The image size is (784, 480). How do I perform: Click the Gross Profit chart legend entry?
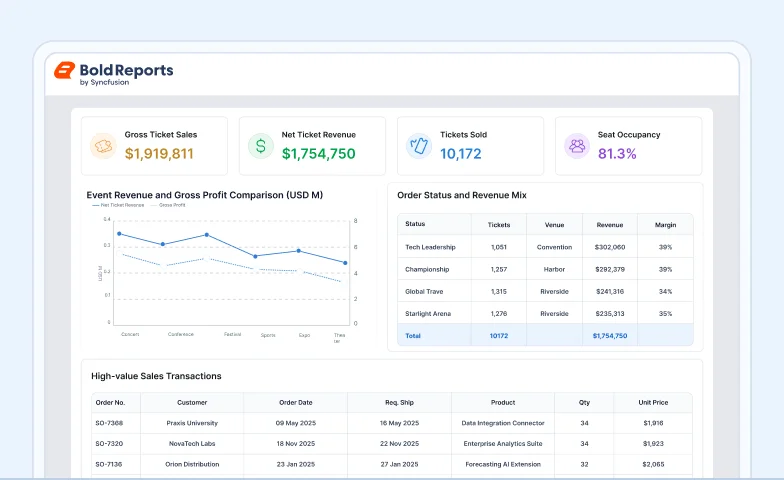tap(168, 205)
